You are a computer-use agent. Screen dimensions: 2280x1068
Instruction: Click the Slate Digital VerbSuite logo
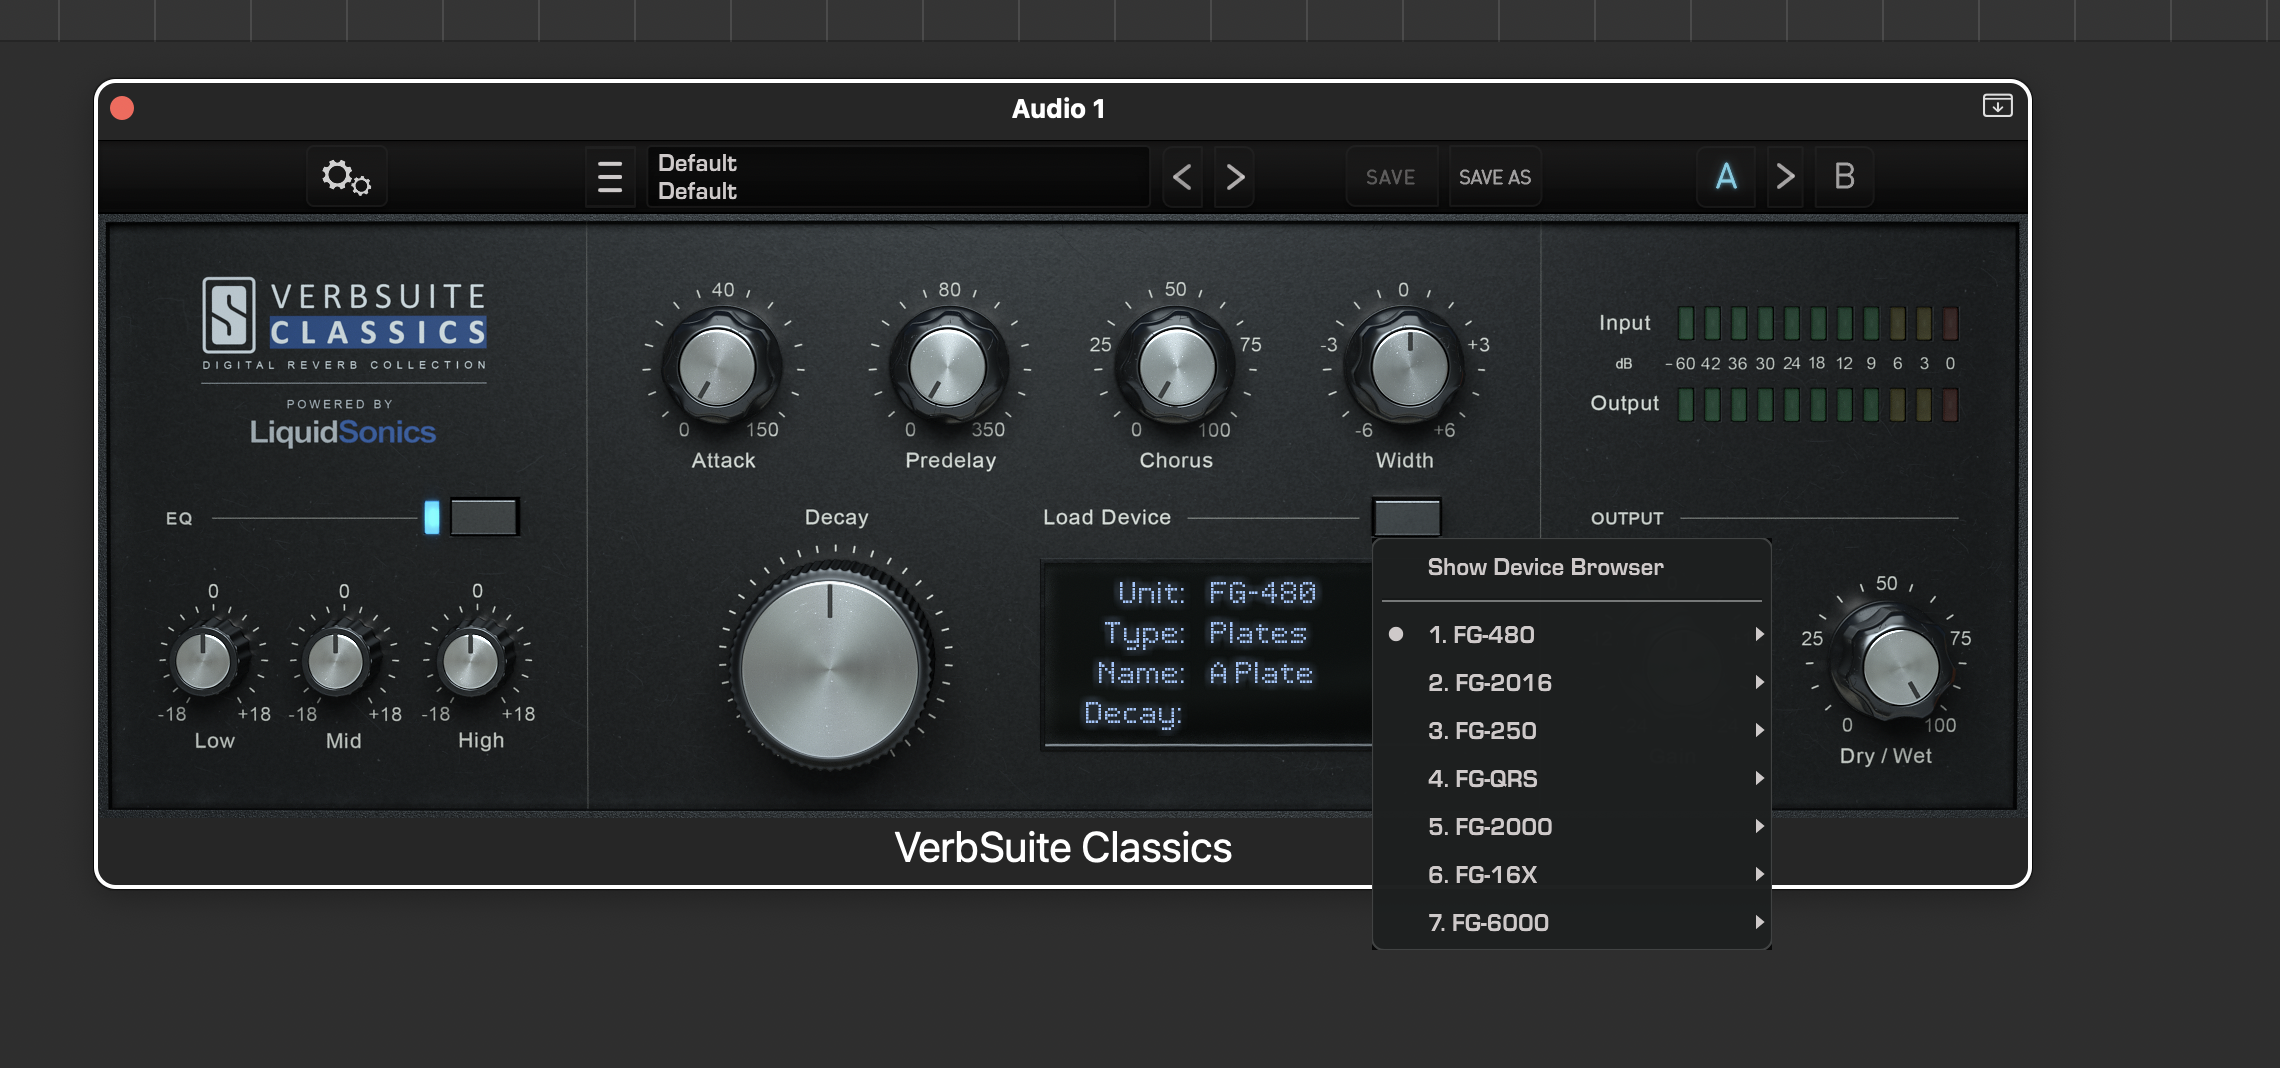(x=344, y=323)
